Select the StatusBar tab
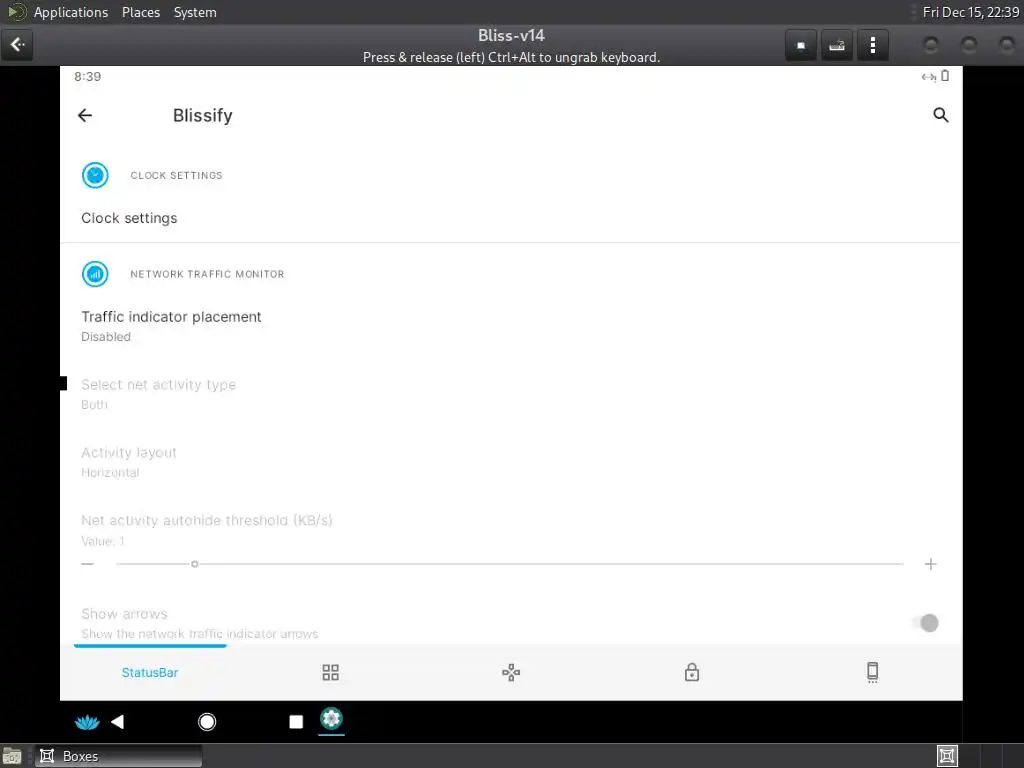This screenshot has width=1024, height=768. click(150, 673)
